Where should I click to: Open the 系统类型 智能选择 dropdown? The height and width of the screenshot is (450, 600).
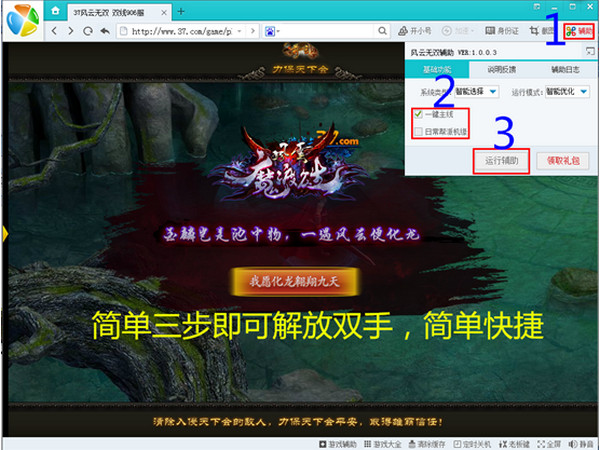(x=476, y=92)
